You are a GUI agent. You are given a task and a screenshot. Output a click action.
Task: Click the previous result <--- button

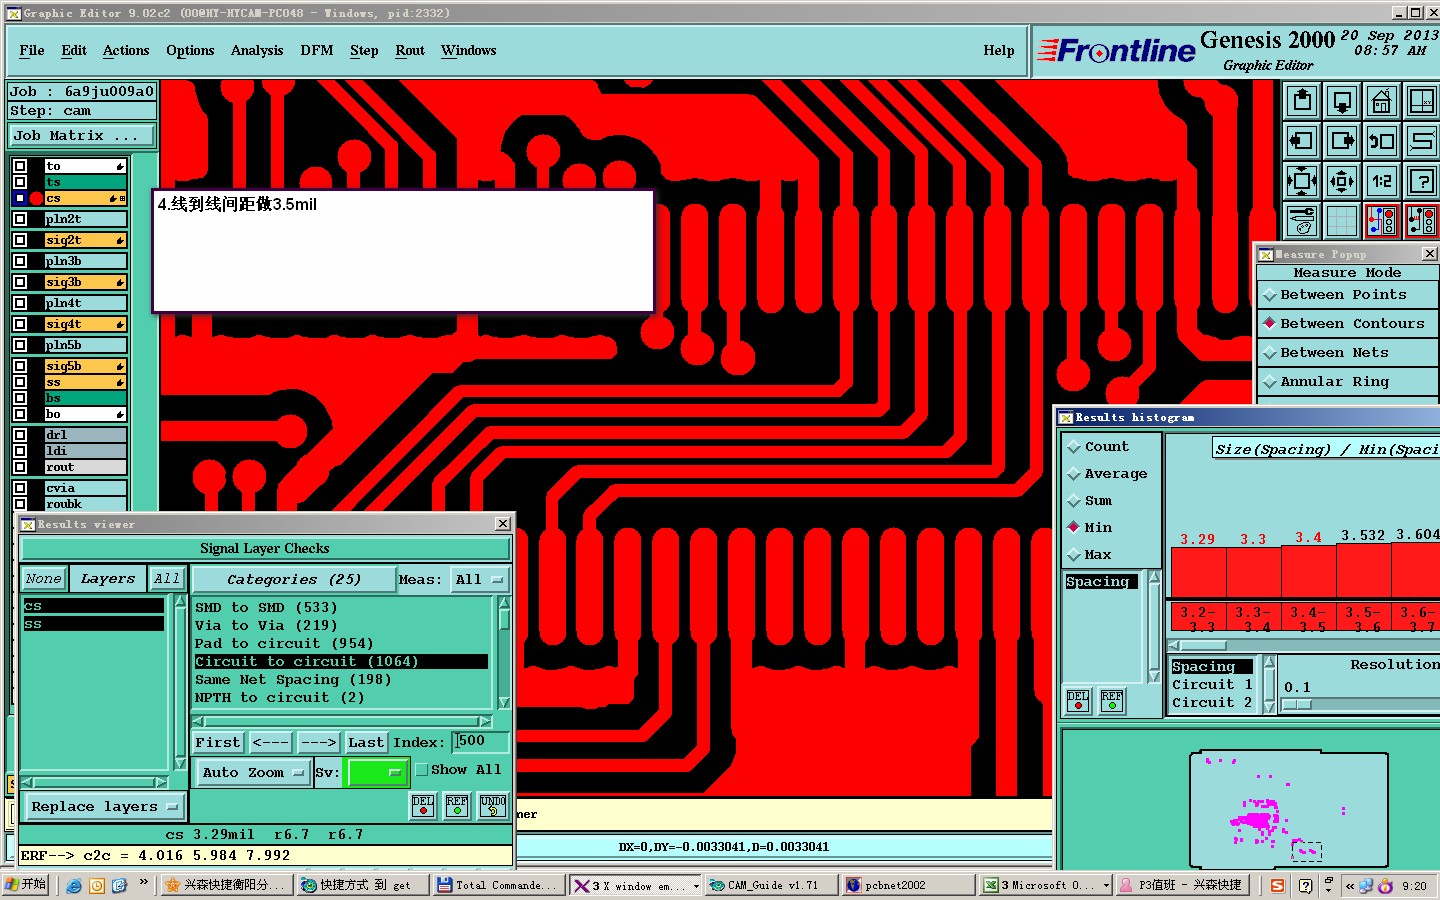tap(271, 742)
